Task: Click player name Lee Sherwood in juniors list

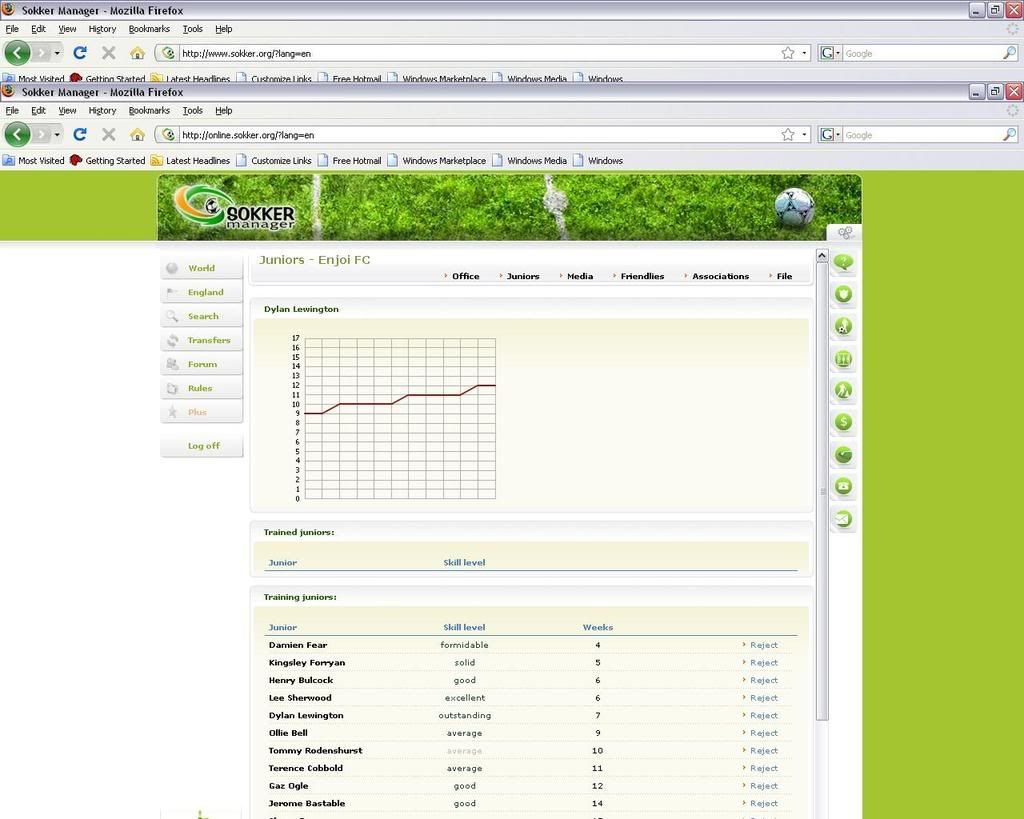Action: (300, 698)
